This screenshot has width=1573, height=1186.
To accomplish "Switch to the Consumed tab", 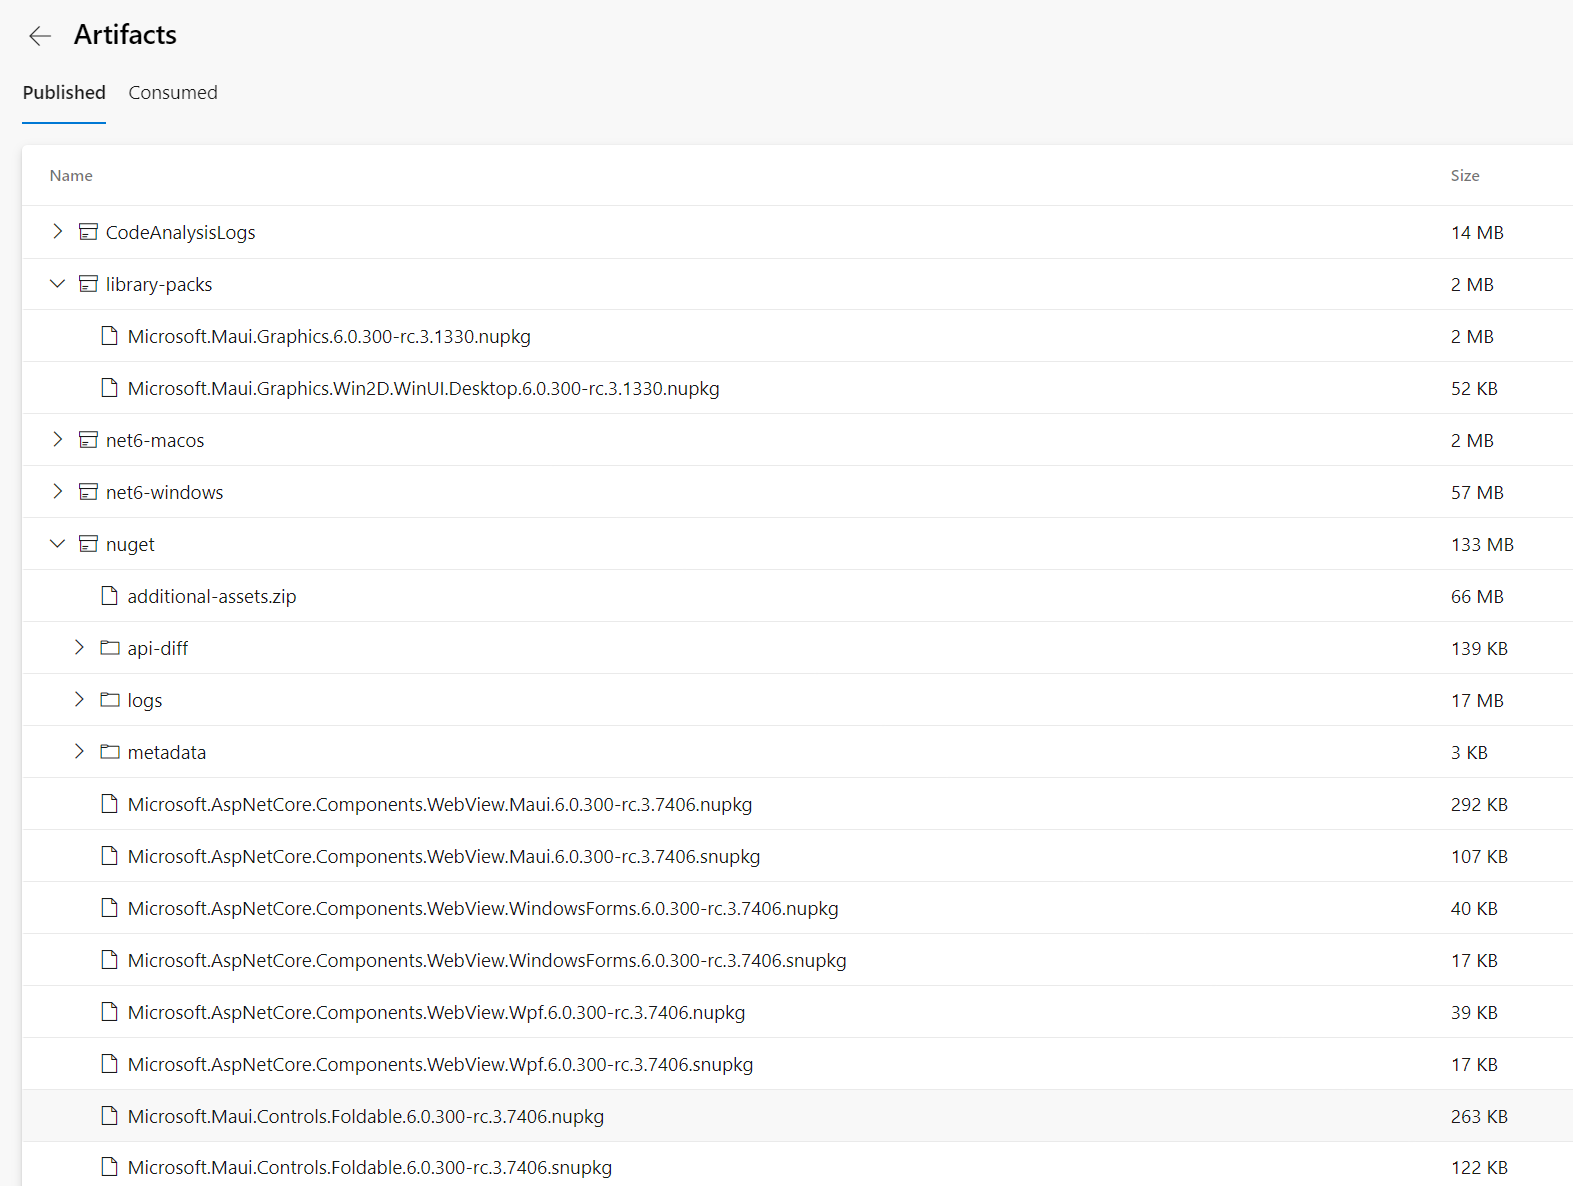I will coord(173,92).
